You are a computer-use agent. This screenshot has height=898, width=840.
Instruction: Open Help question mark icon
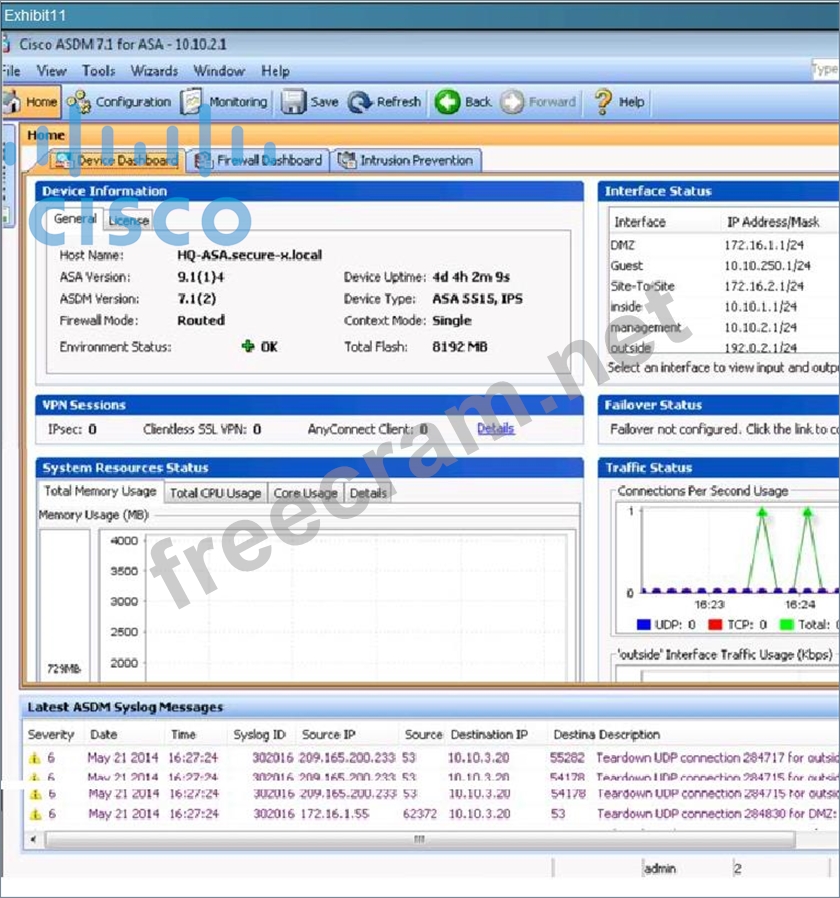[603, 102]
